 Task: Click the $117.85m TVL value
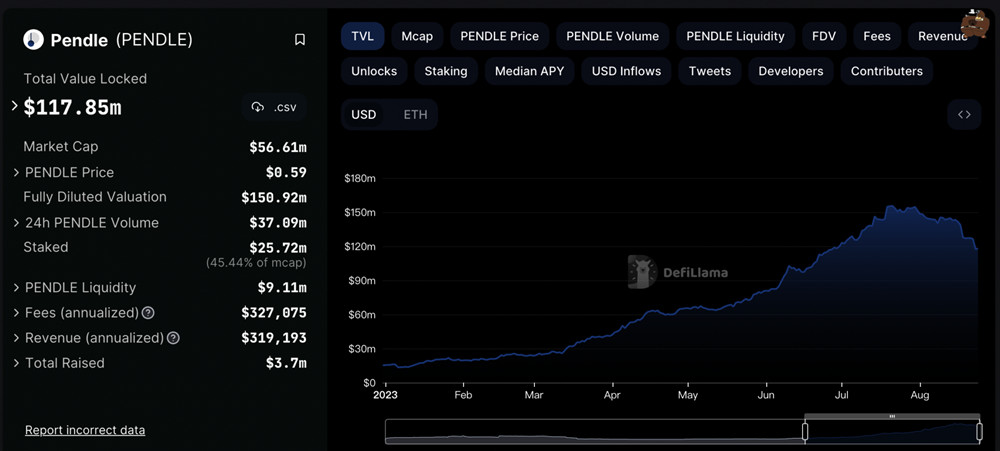[x=73, y=108]
